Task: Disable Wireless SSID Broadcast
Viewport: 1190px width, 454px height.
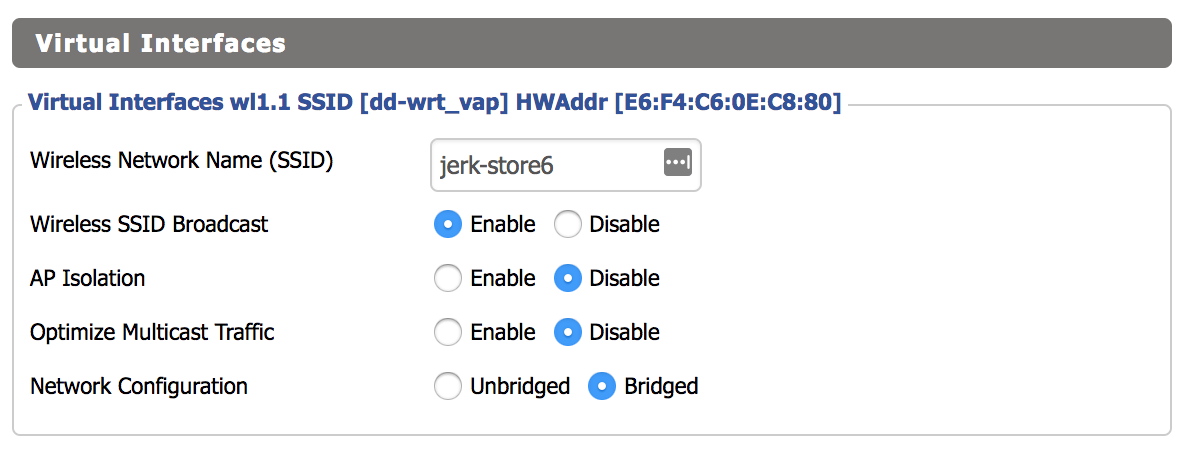Action: (x=568, y=224)
